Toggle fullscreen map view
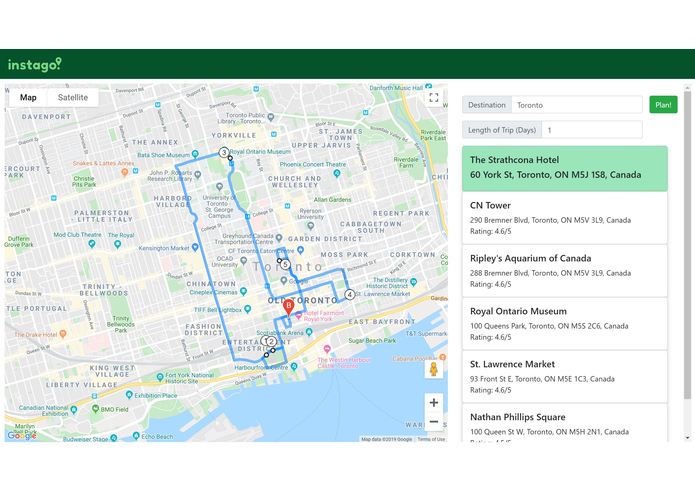The height and width of the screenshot is (494, 695). pyautogui.click(x=433, y=98)
